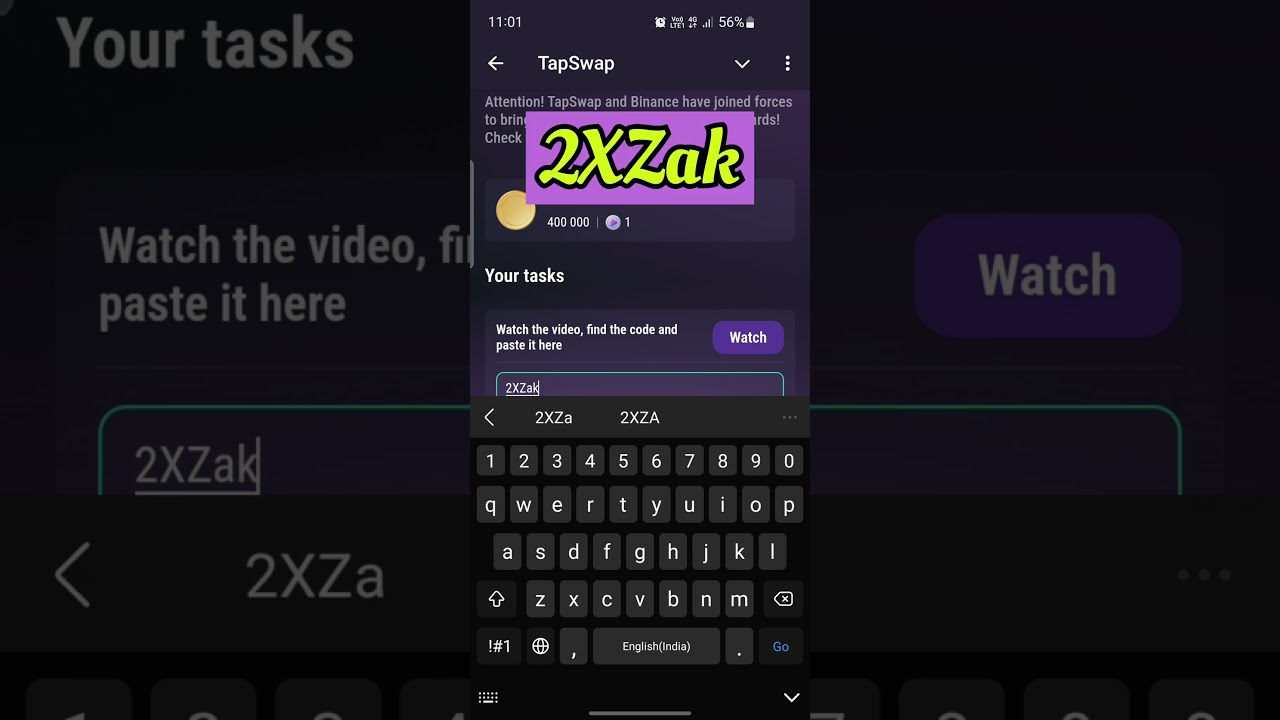1280x720 pixels.
Task: Tap the purple play reward icon
Action: (613, 222)
